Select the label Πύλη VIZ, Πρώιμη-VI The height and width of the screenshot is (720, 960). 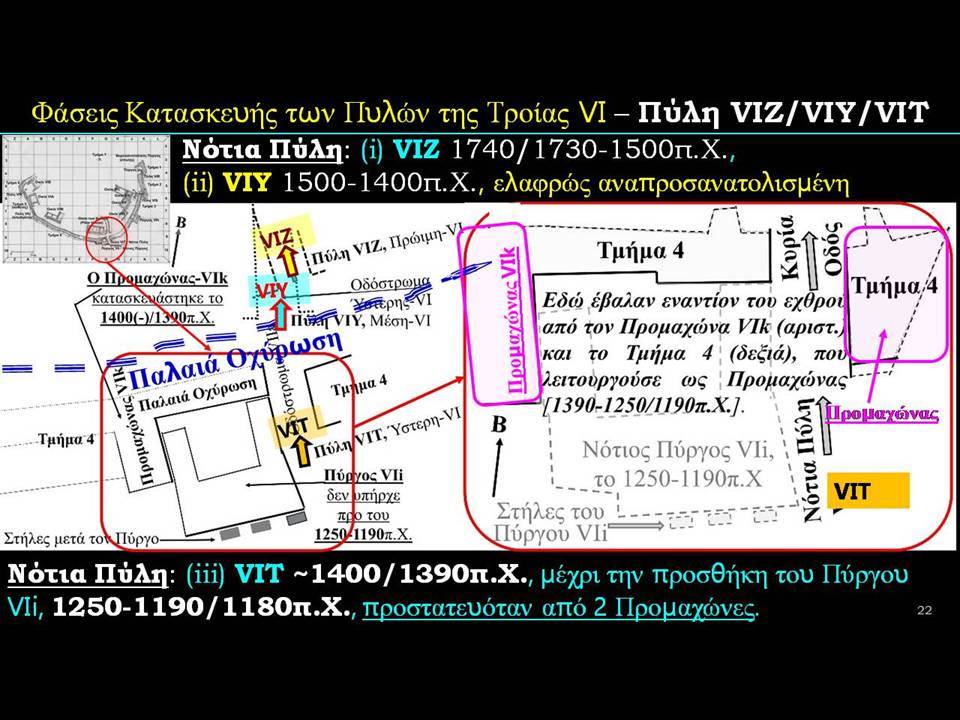(386, 246)
